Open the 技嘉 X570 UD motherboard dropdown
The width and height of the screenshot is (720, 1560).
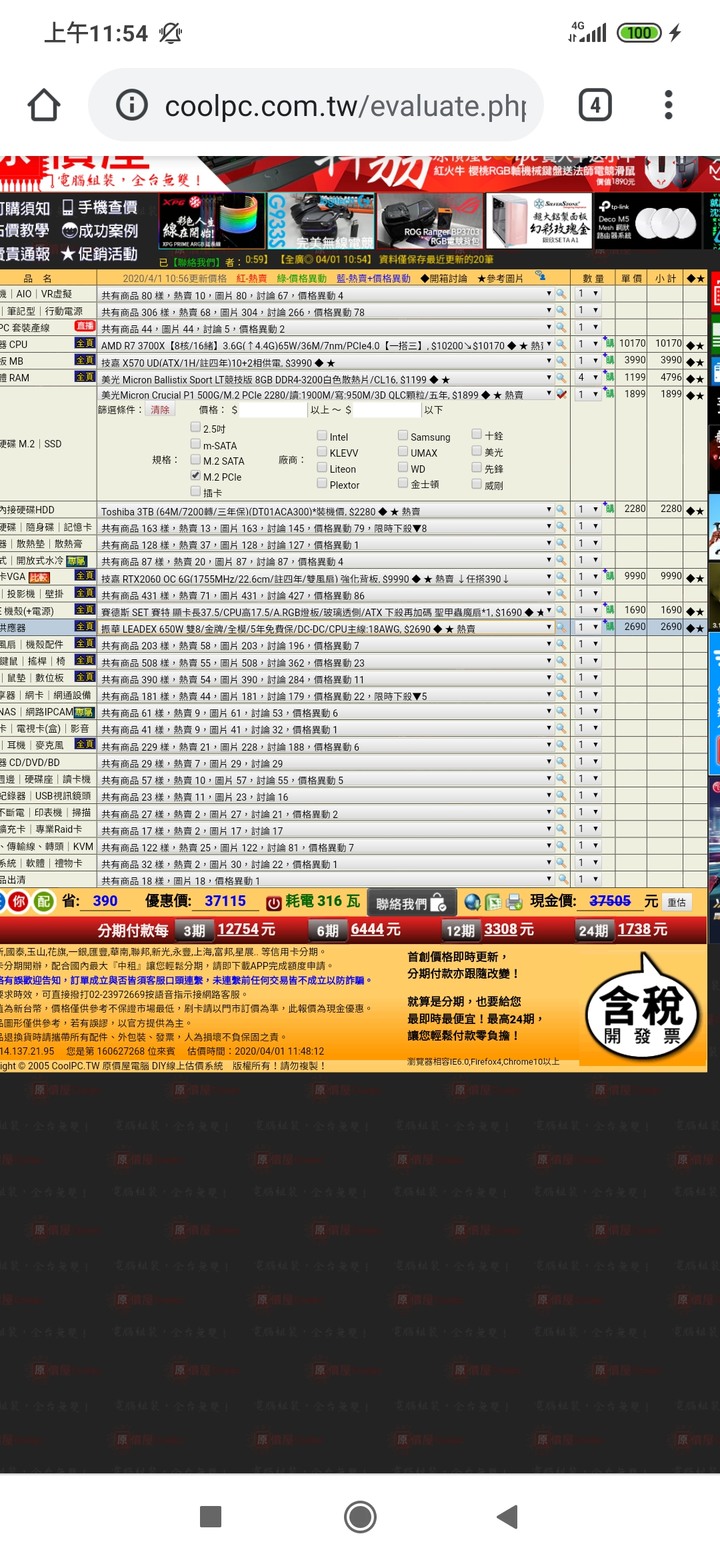[326, 361]
